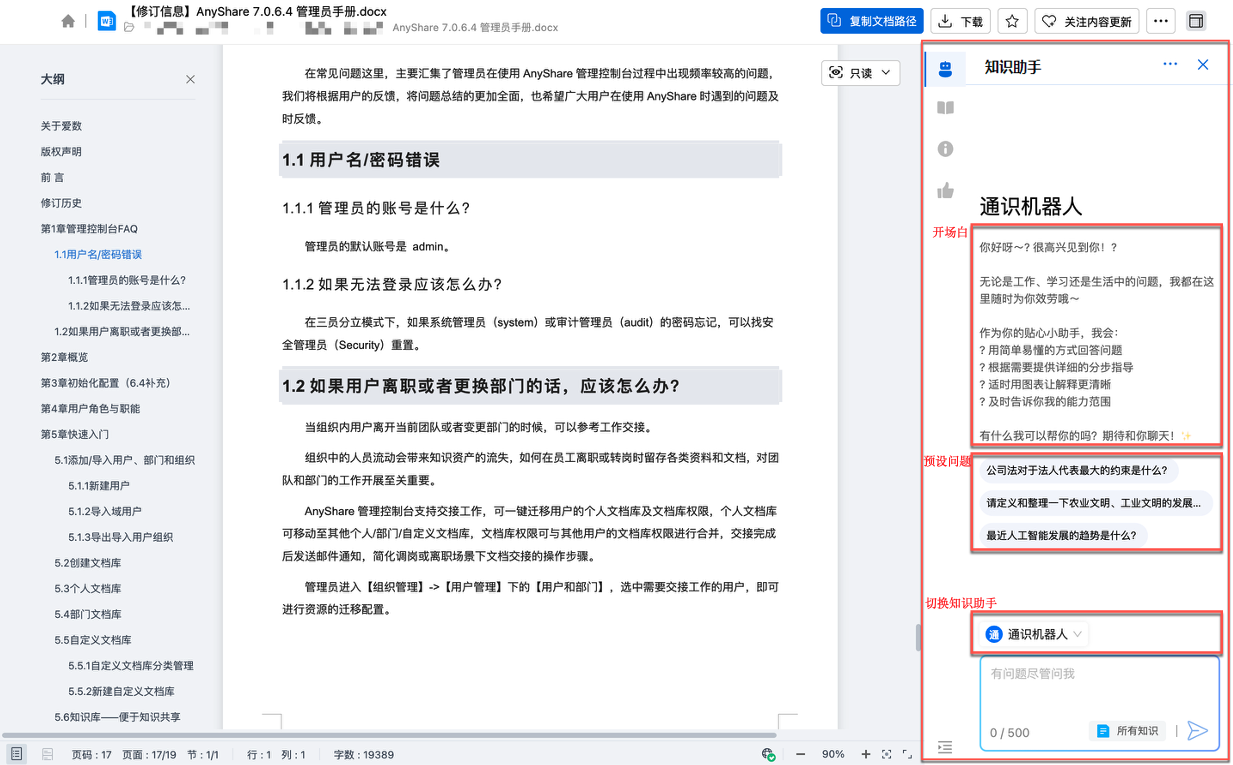Open the knowledge assistant more menu
The height and width of the screenshot is (765, 1233).
[x=1170, y=65]
